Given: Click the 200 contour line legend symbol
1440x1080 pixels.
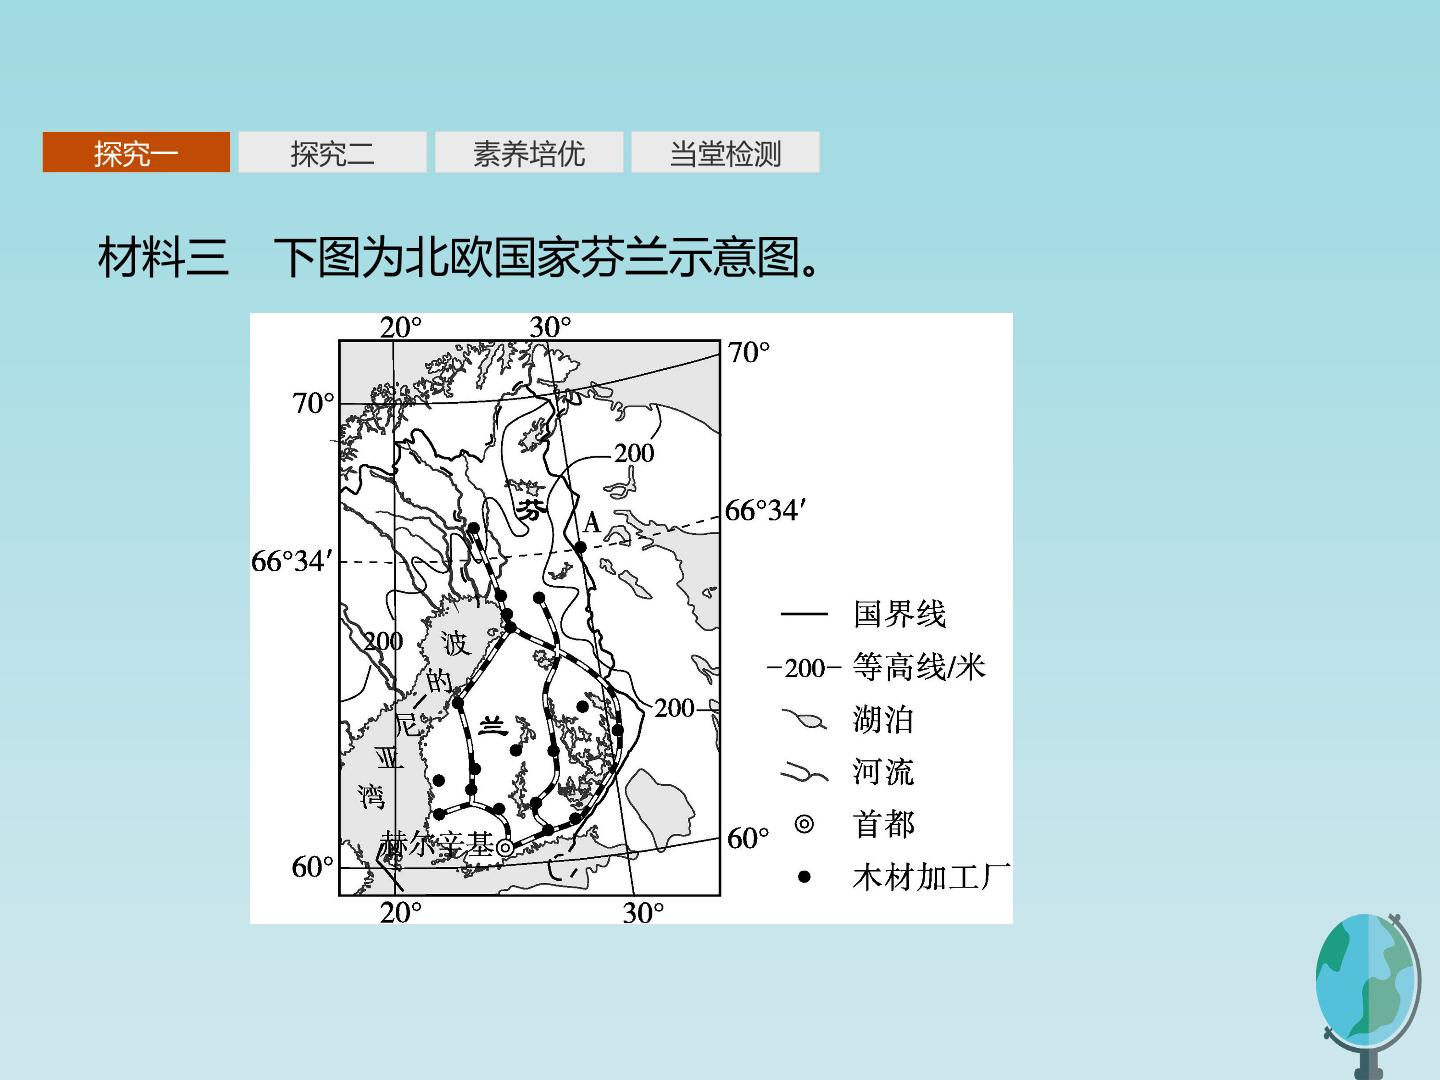Looking at the screenshot, I should [x=804, y=668].
